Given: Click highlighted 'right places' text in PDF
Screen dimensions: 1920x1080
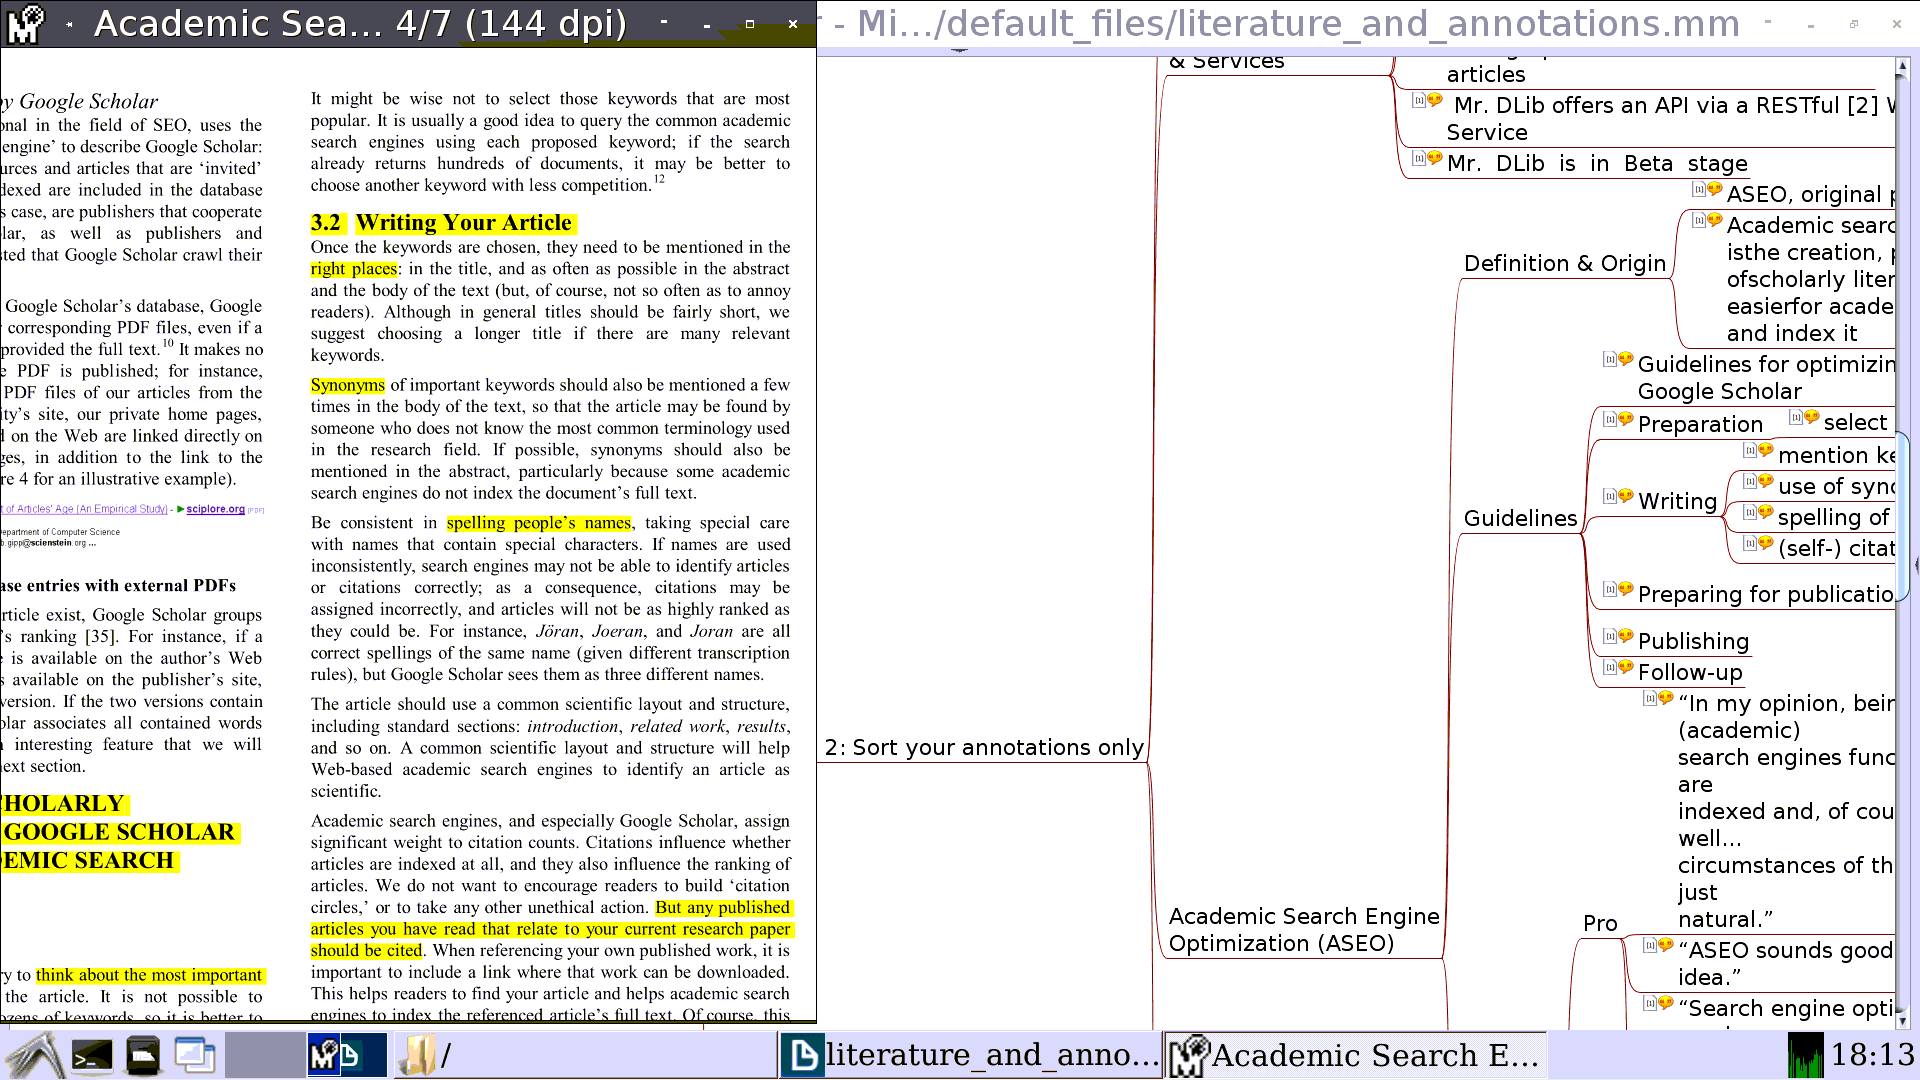Looking at the screenshot, I should 354,269.
